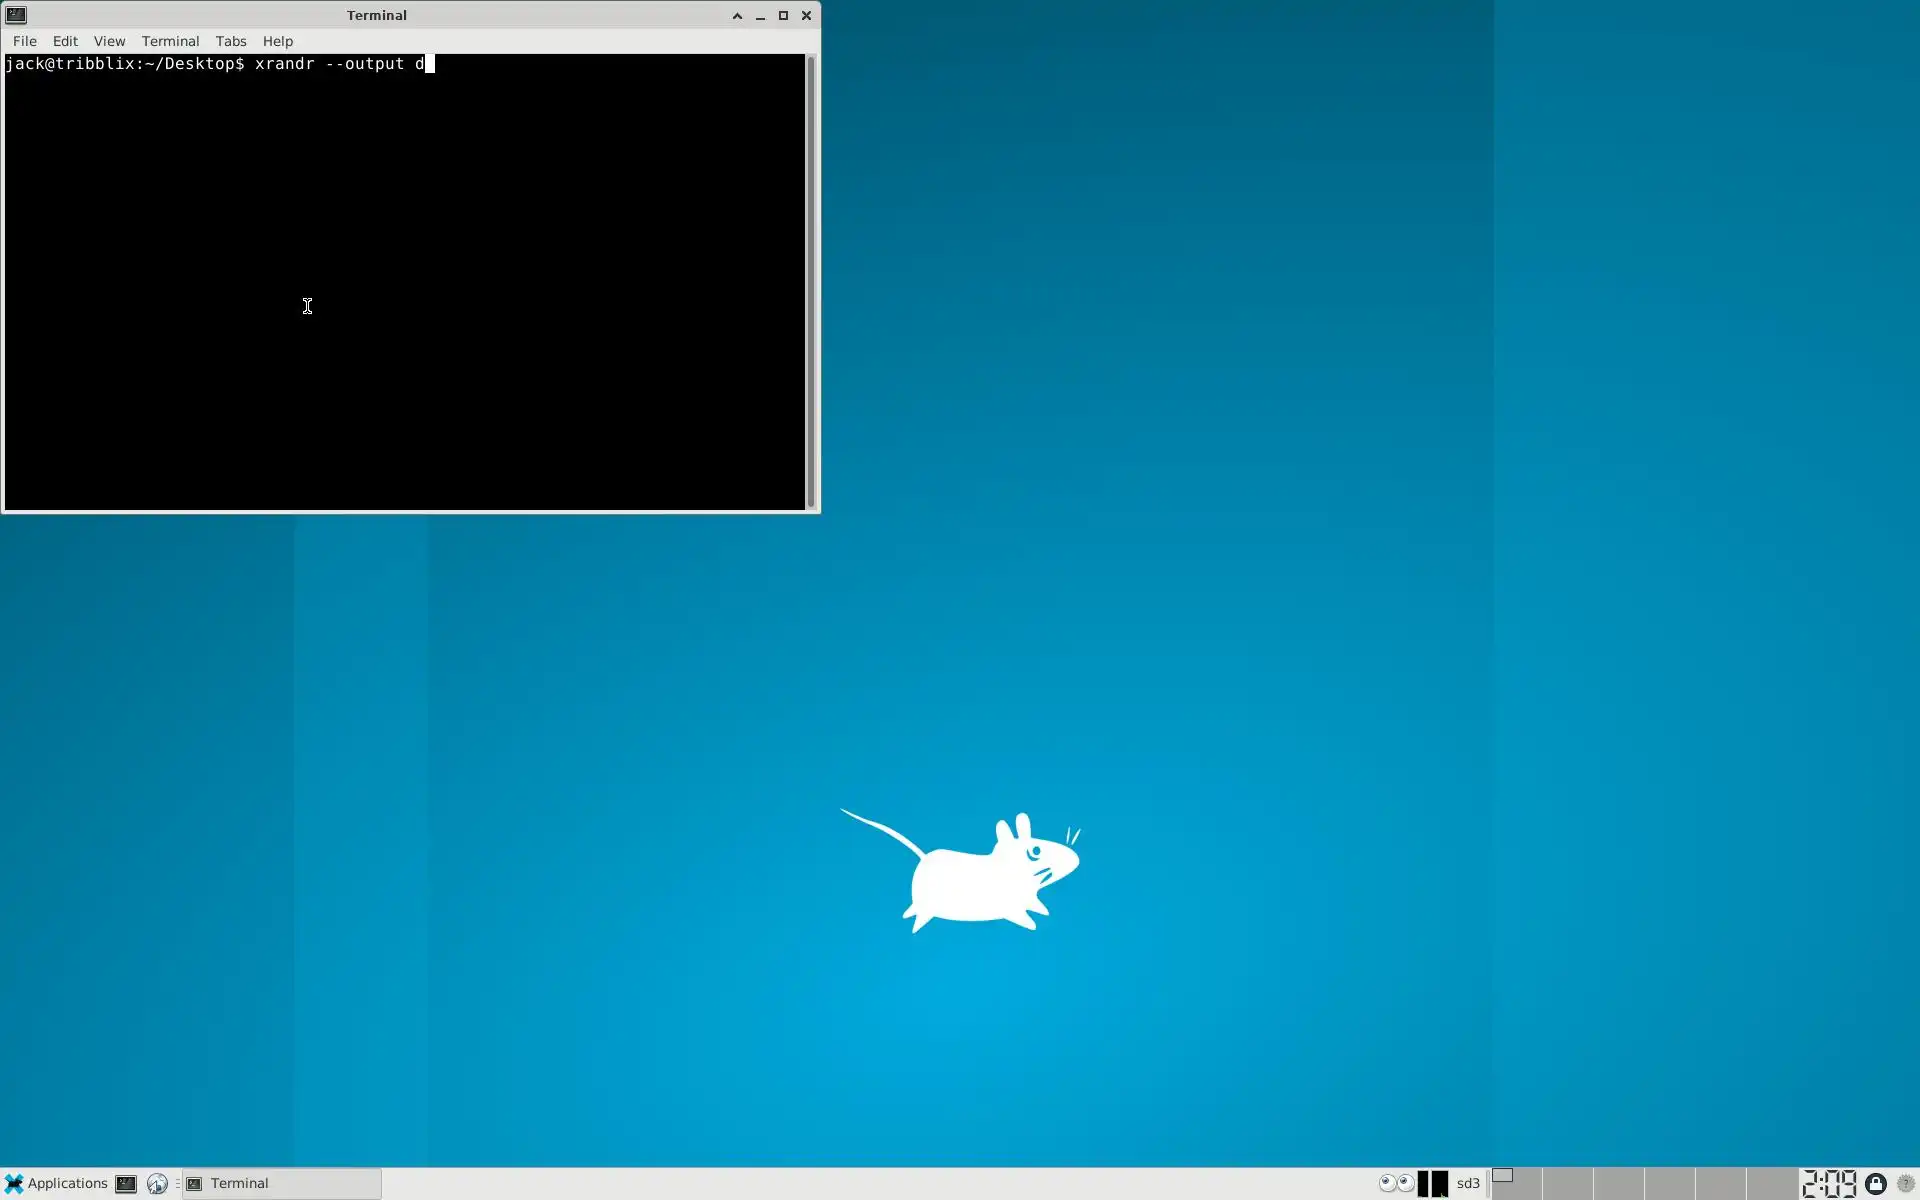Switch to the first workspace in the pager
The image size is (1920, 1200).
[1516, 1183]
